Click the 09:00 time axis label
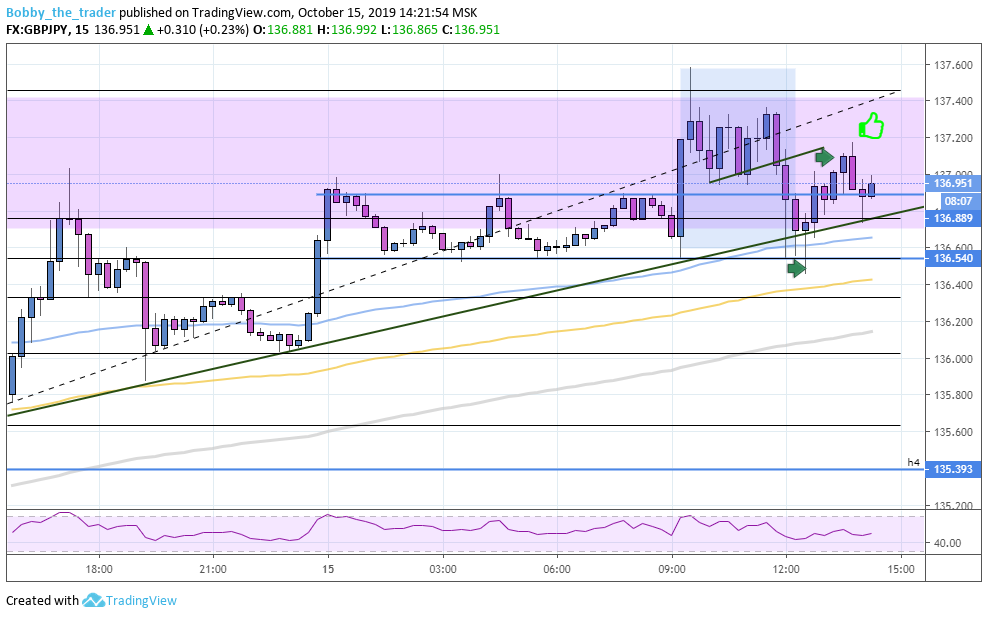 click(672, 569)
